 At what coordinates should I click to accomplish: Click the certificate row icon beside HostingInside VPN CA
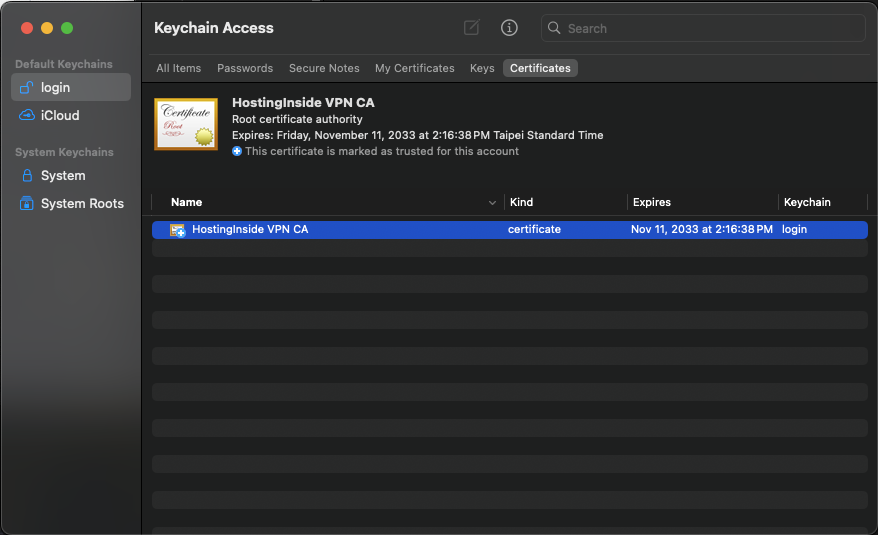pyautogui.click(x=178, y=230)
